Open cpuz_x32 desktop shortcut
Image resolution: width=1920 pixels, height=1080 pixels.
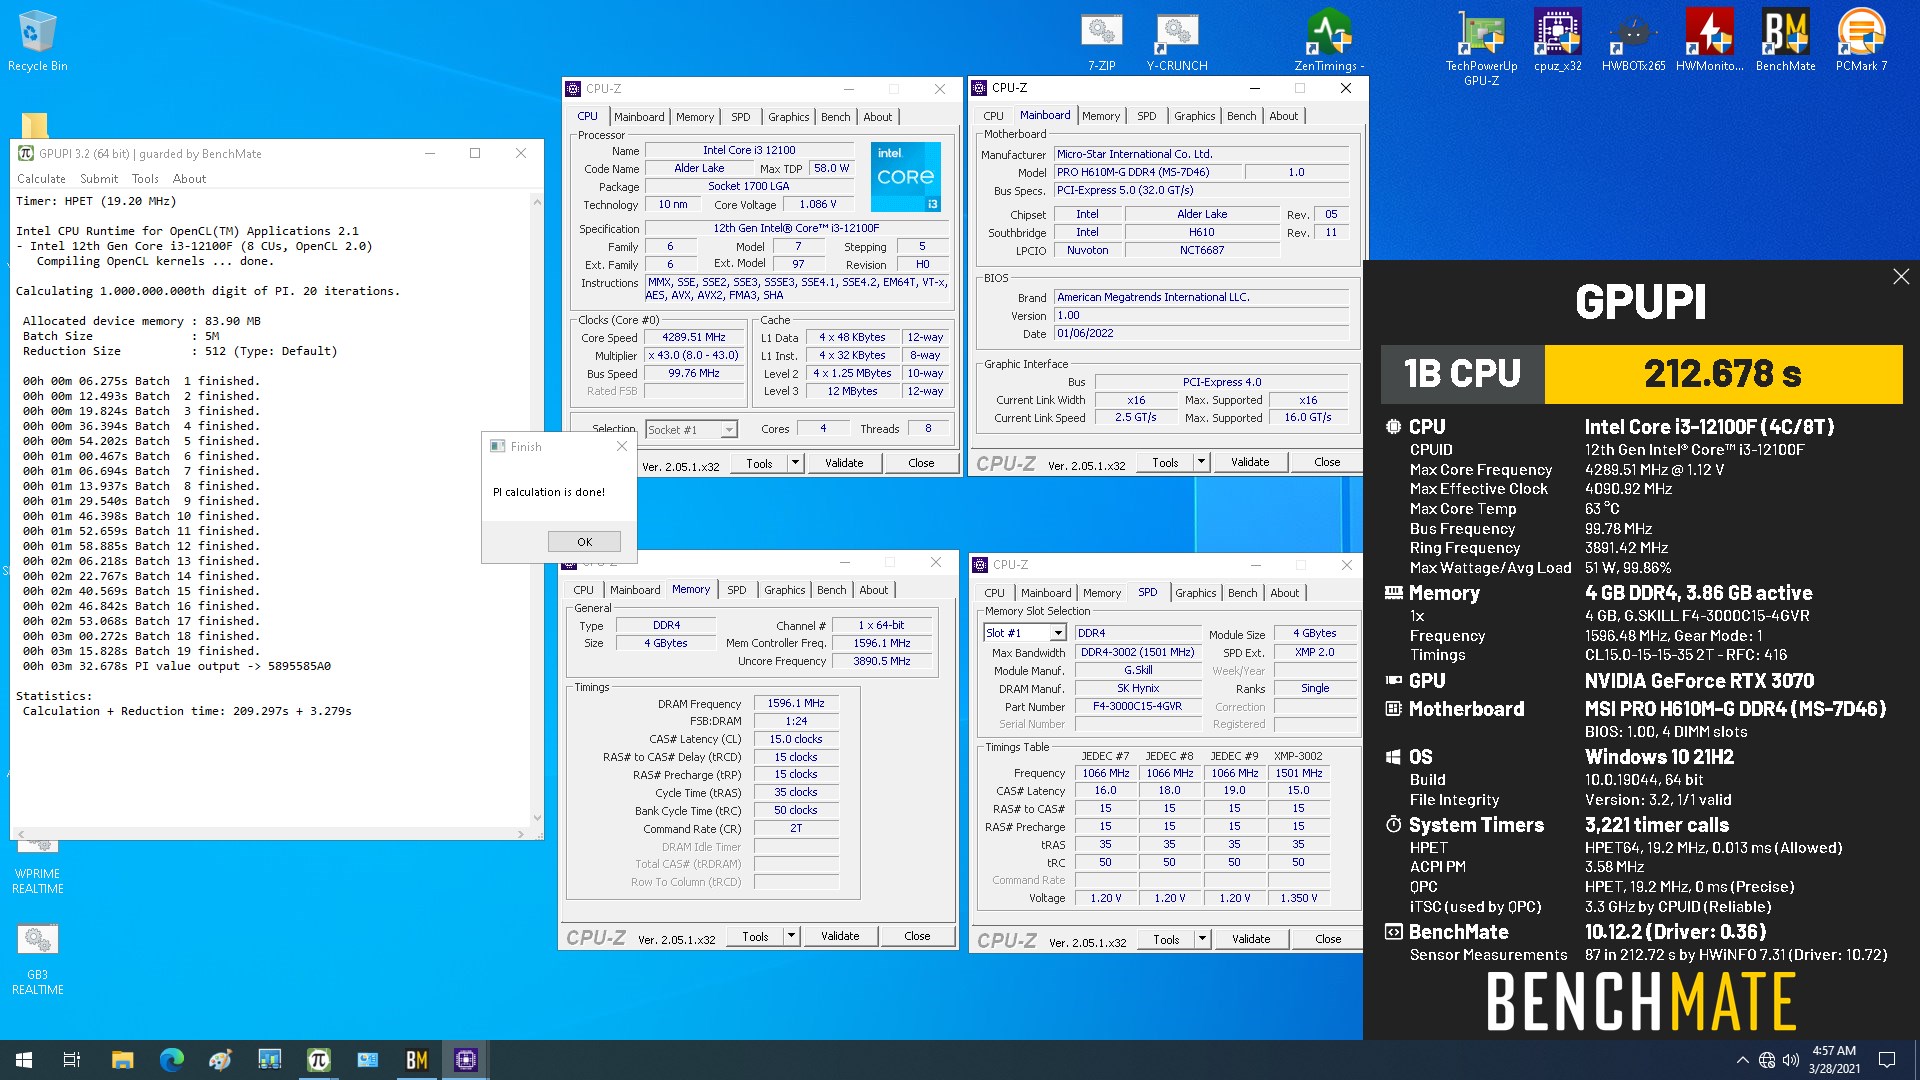(x=1557, y=40)
